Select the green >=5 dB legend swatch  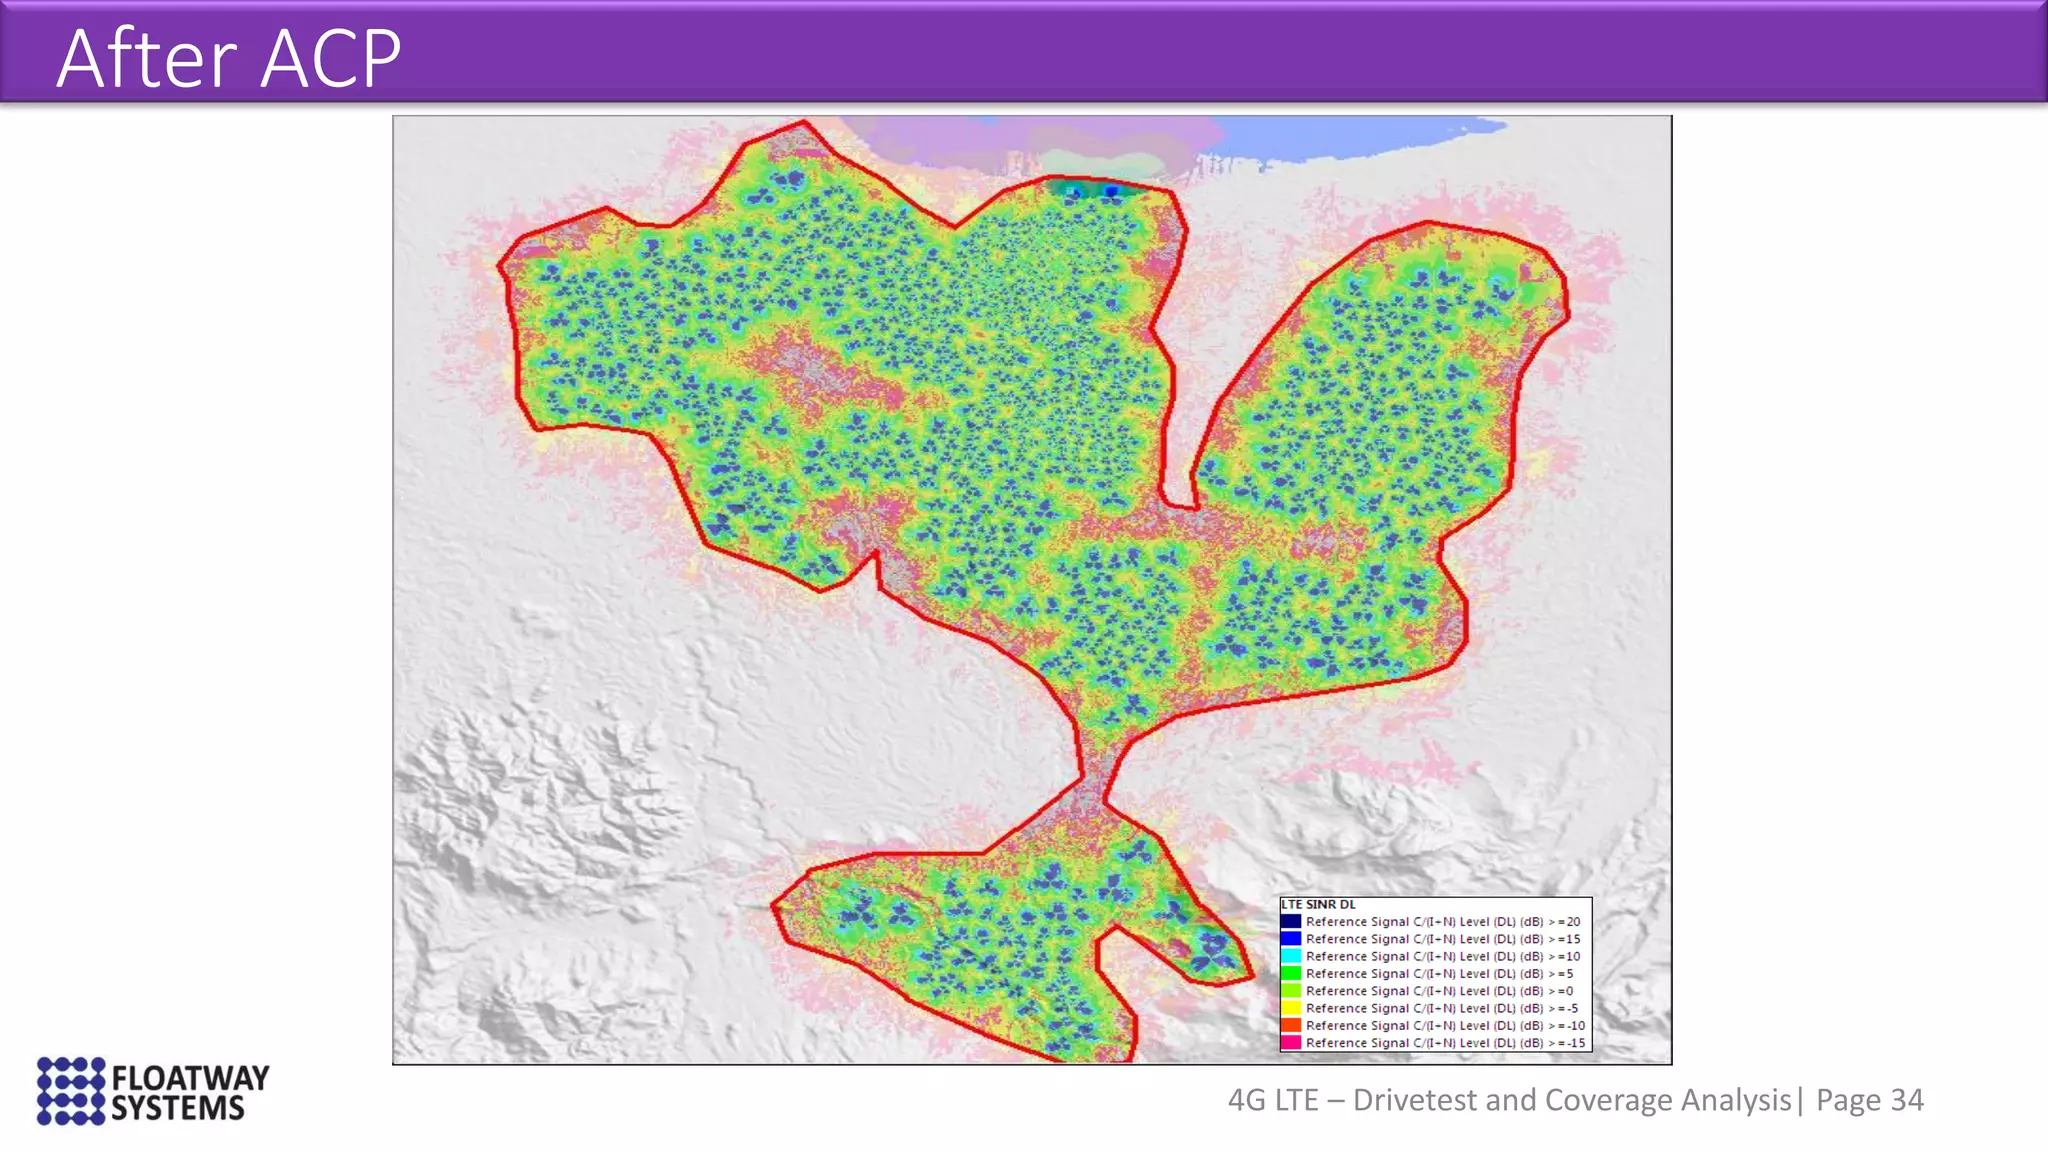[x=1291, y=973]
